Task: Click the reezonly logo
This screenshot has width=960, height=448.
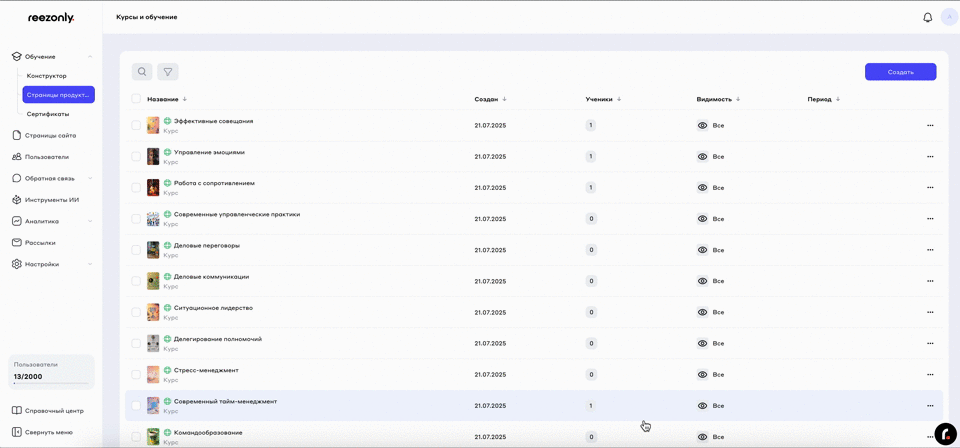Action: coord(51,18)
